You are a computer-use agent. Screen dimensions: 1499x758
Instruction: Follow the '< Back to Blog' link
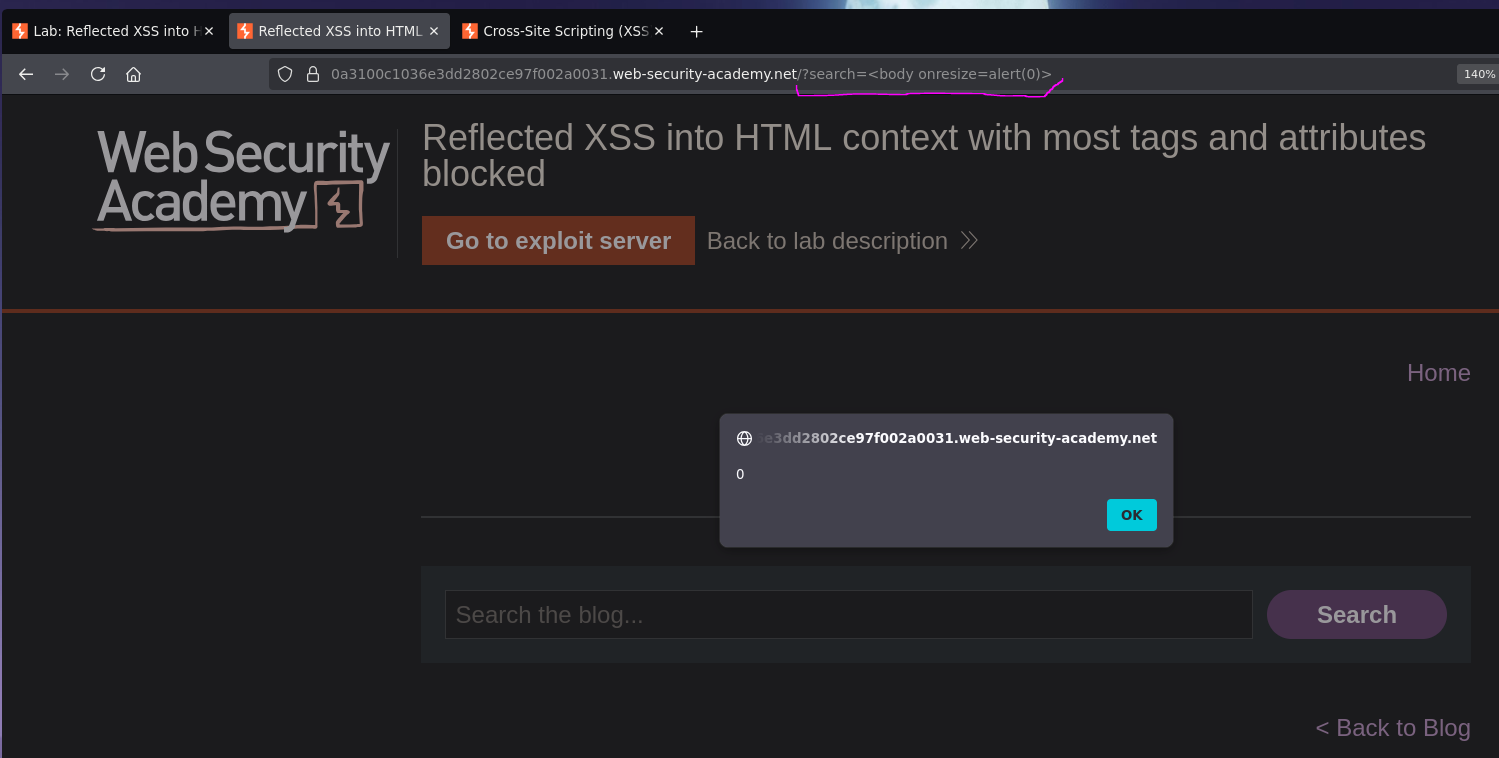tap(1393, 728)
